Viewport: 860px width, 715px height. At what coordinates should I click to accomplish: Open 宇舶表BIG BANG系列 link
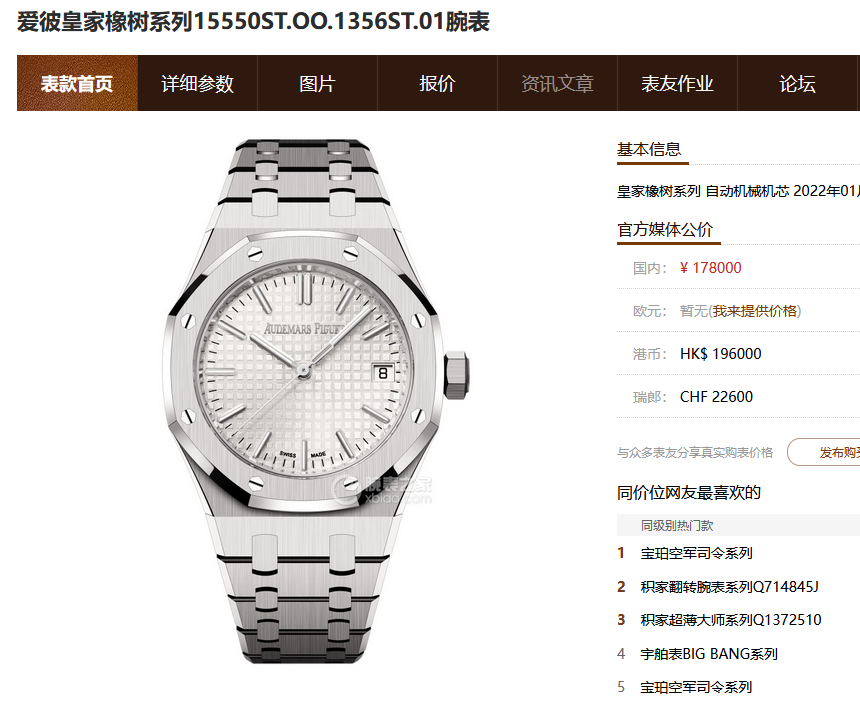coord(709,654)
